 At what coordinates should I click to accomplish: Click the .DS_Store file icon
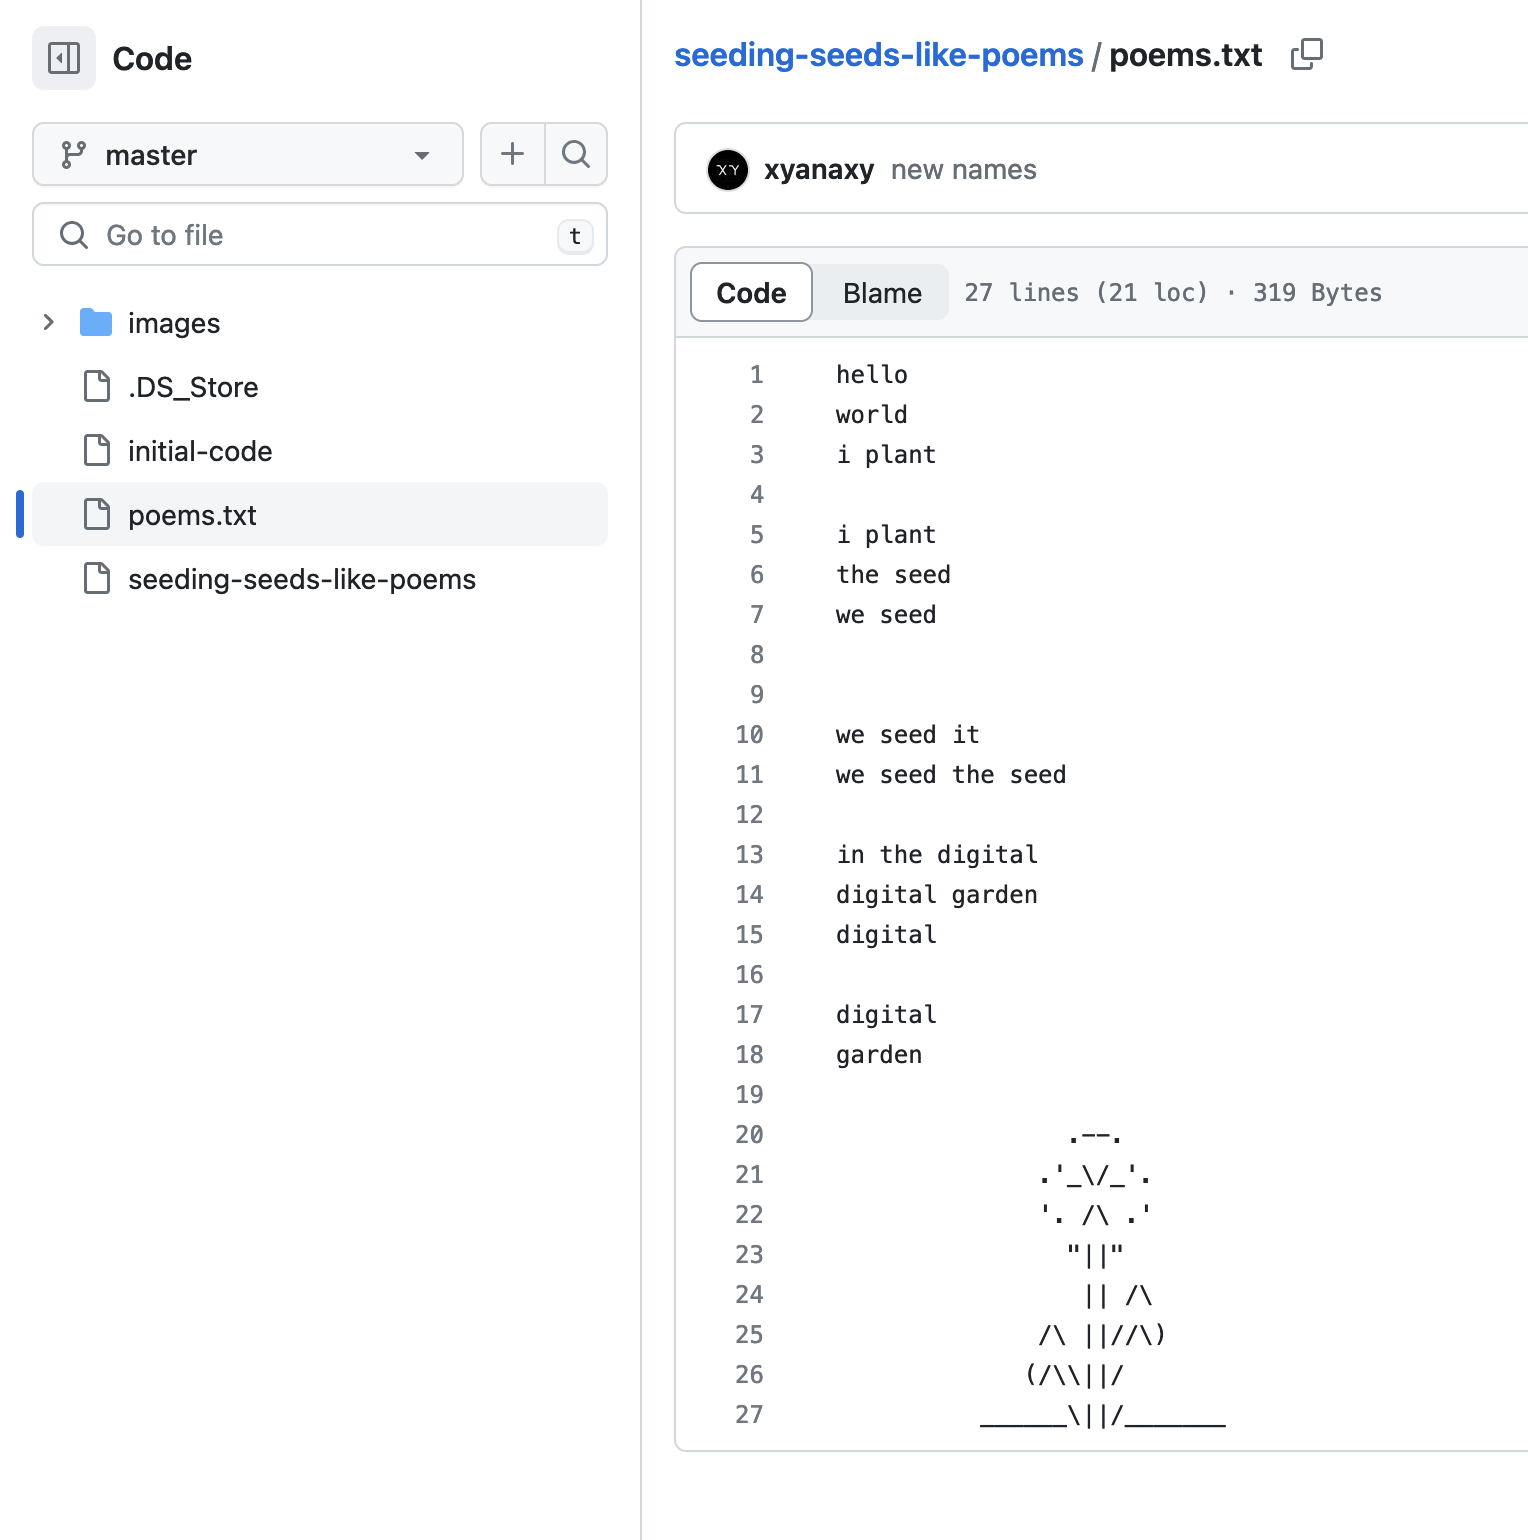(x=97, y=386)
